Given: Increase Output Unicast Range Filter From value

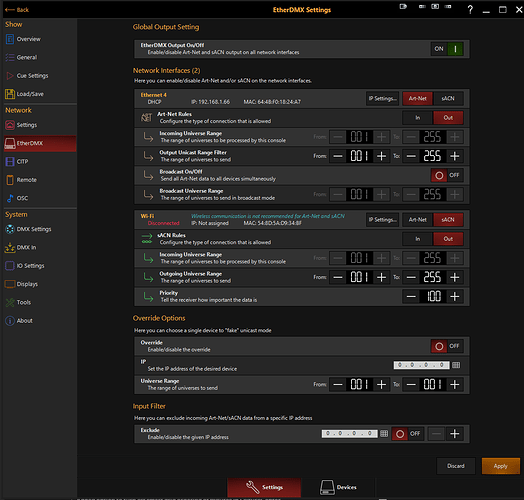Looking at the screenshot, I should [381, 156].
